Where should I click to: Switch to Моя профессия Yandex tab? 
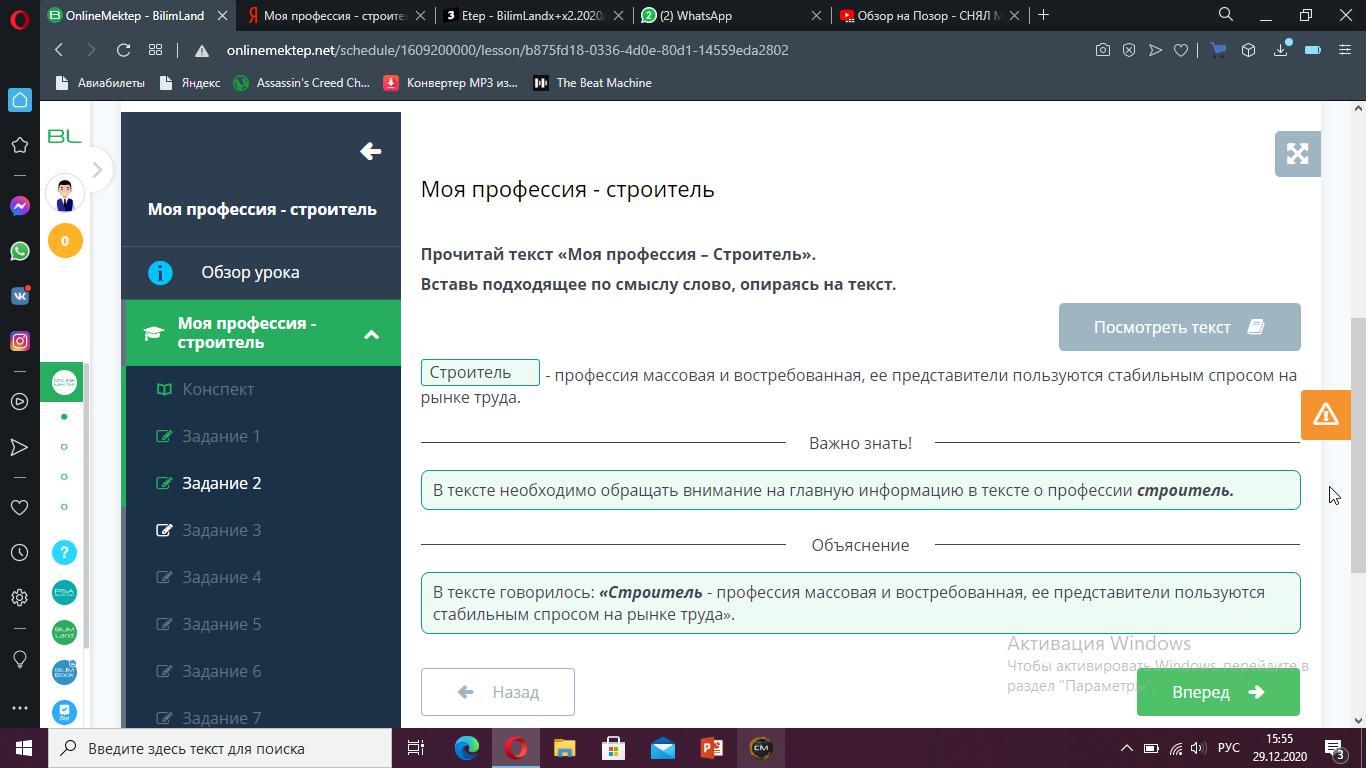335,15
